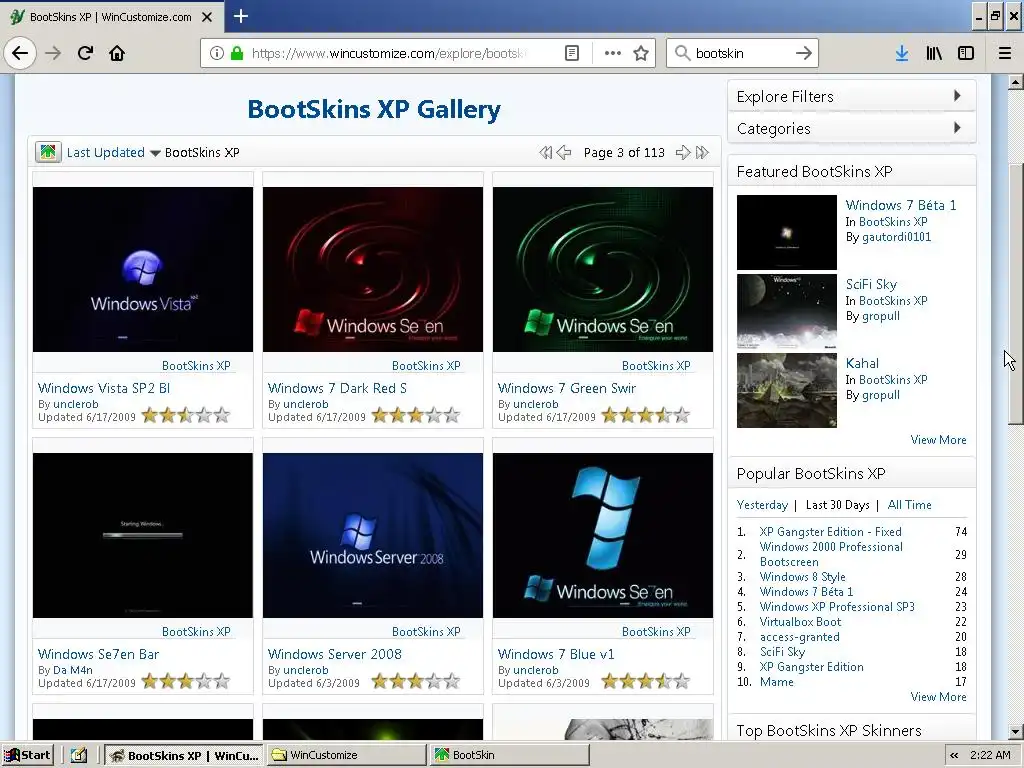Open Windows 8 Style popular link

point(803,577)
